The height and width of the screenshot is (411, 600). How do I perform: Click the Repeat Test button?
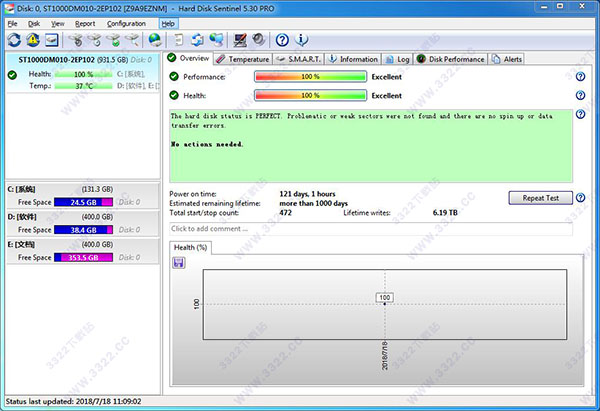tap(540, 198)
